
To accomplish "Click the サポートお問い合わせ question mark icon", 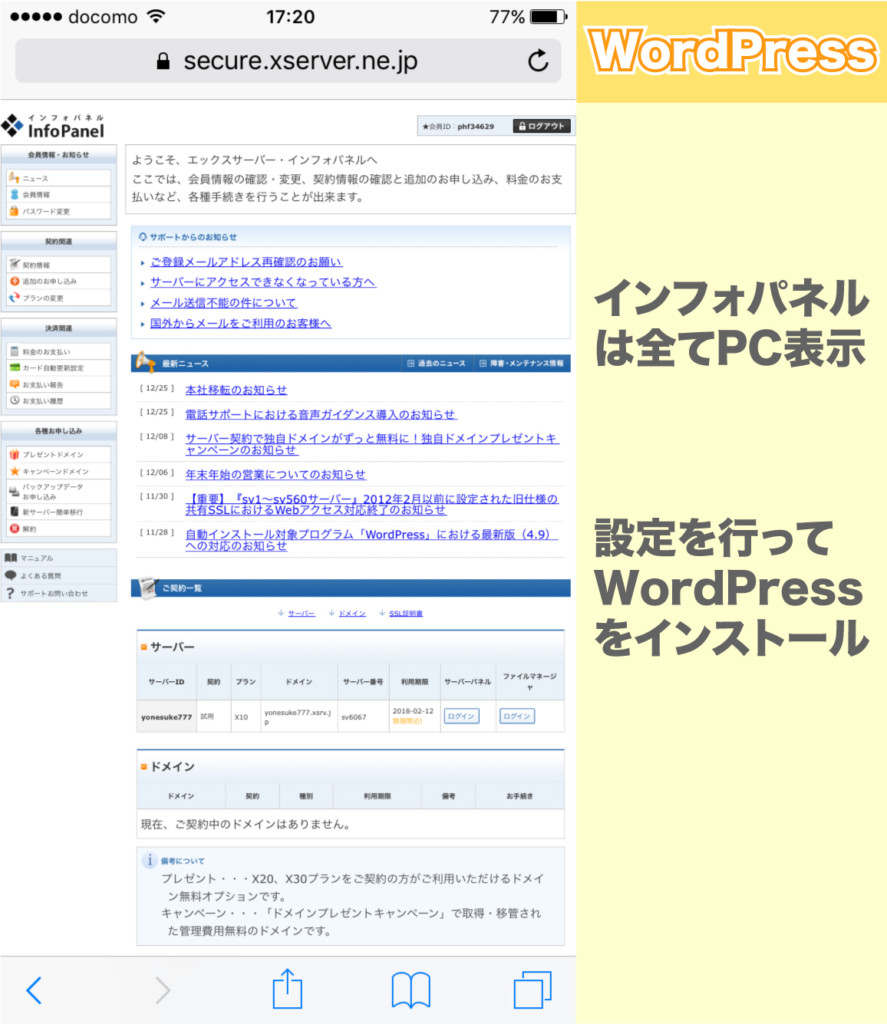I will tap(10, 593).
